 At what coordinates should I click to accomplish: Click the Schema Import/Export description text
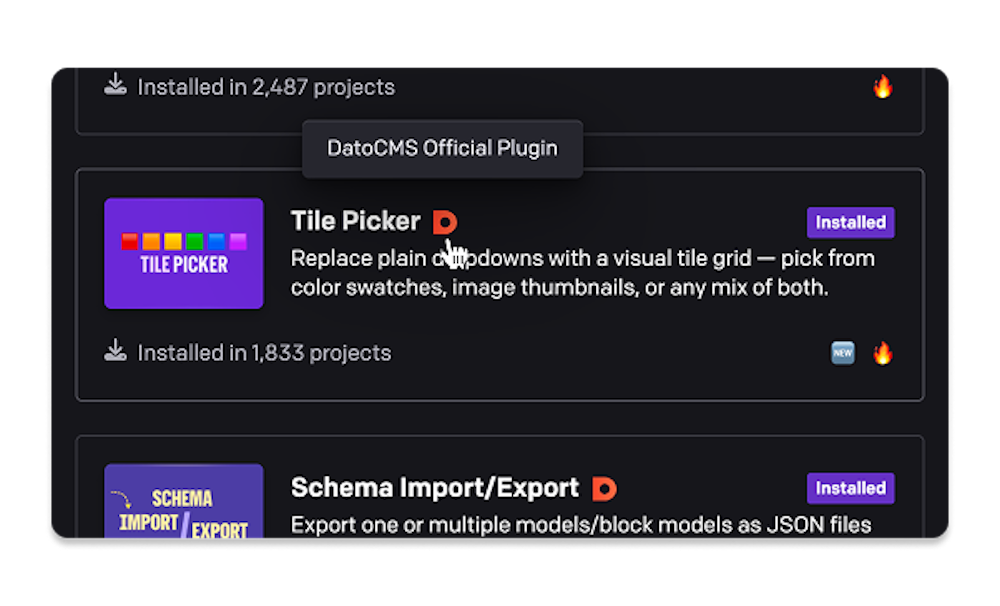tap(581, 525)
